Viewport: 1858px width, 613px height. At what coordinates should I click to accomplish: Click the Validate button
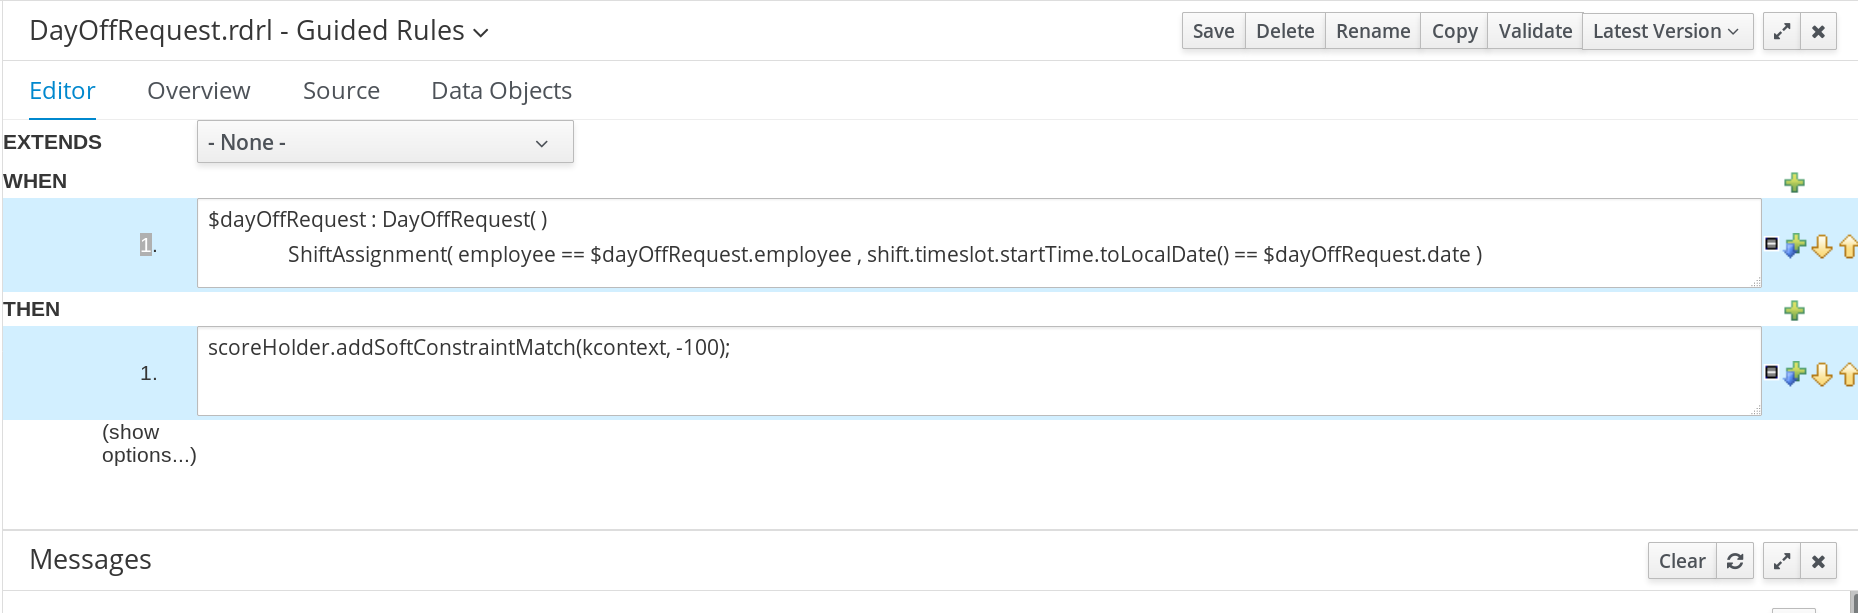pyautogui.click(x=1535, y=31)
